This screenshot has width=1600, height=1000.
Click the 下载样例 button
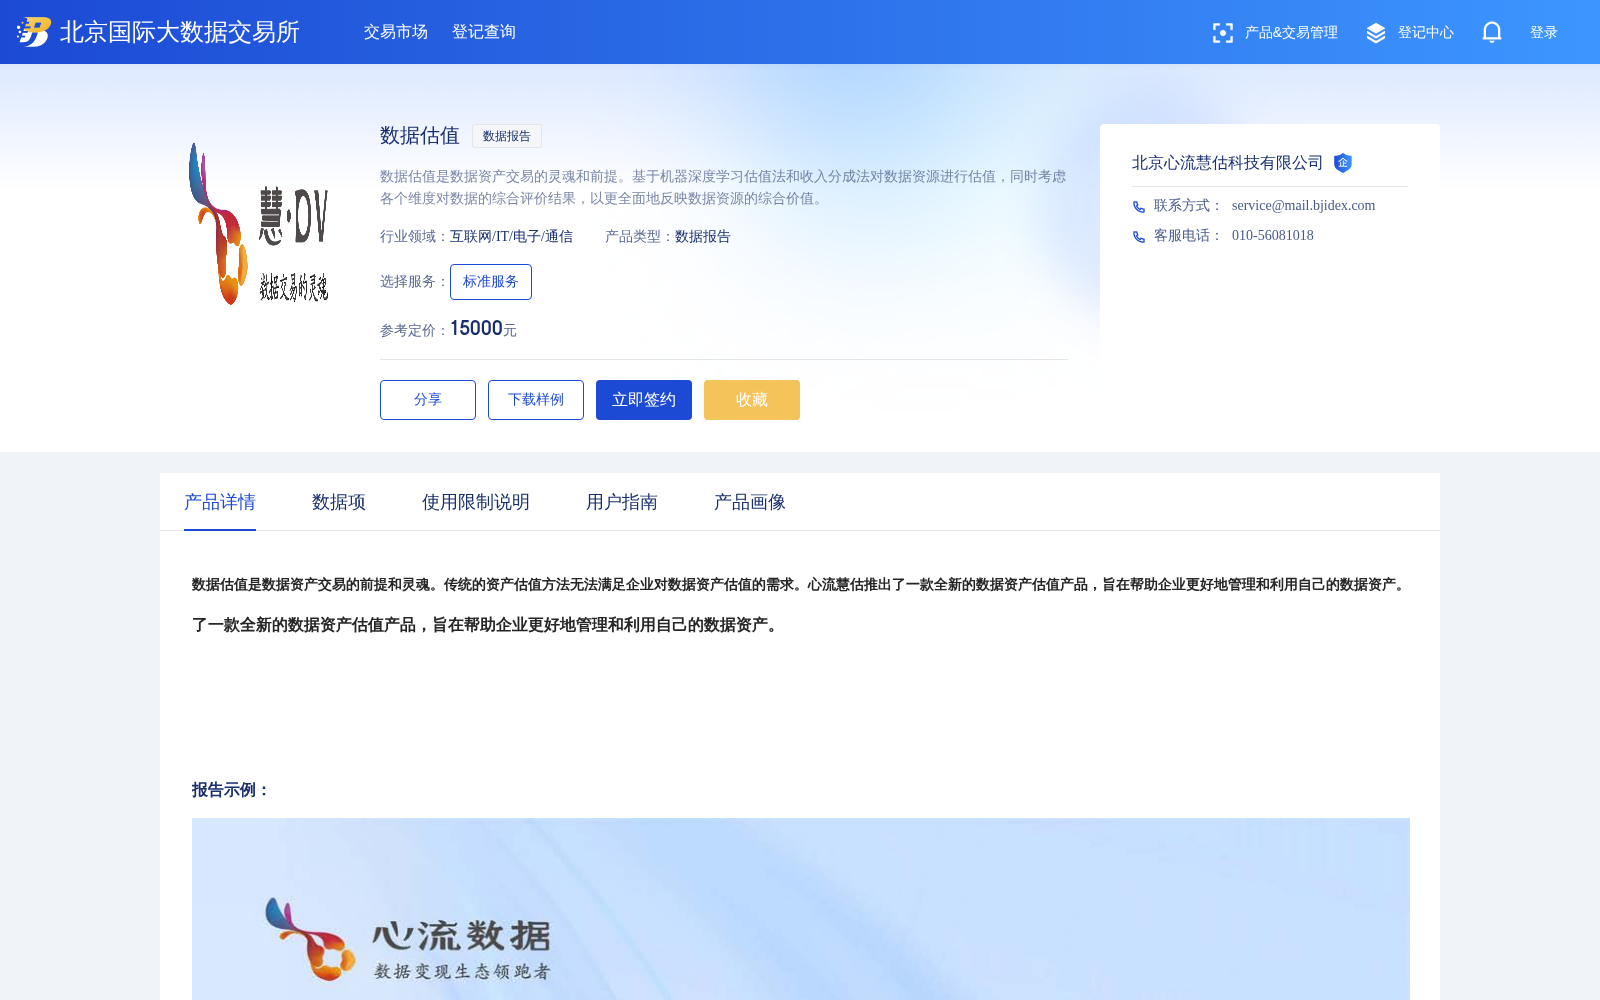(536, 400)
